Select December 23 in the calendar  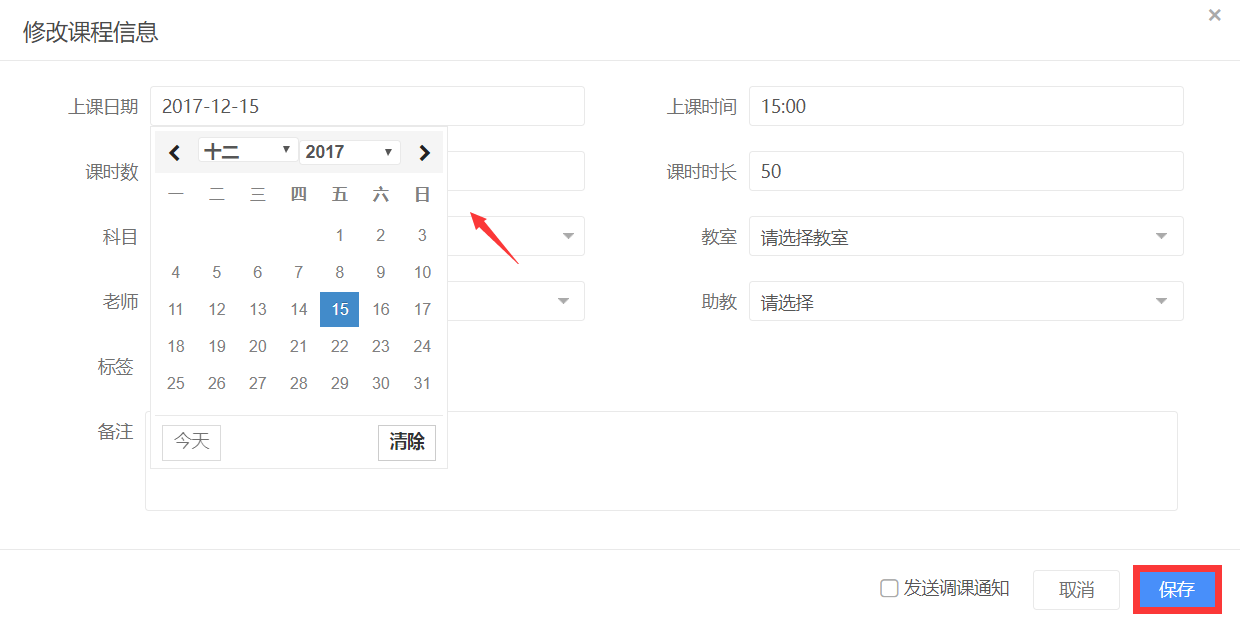click(x=381, y=347)
